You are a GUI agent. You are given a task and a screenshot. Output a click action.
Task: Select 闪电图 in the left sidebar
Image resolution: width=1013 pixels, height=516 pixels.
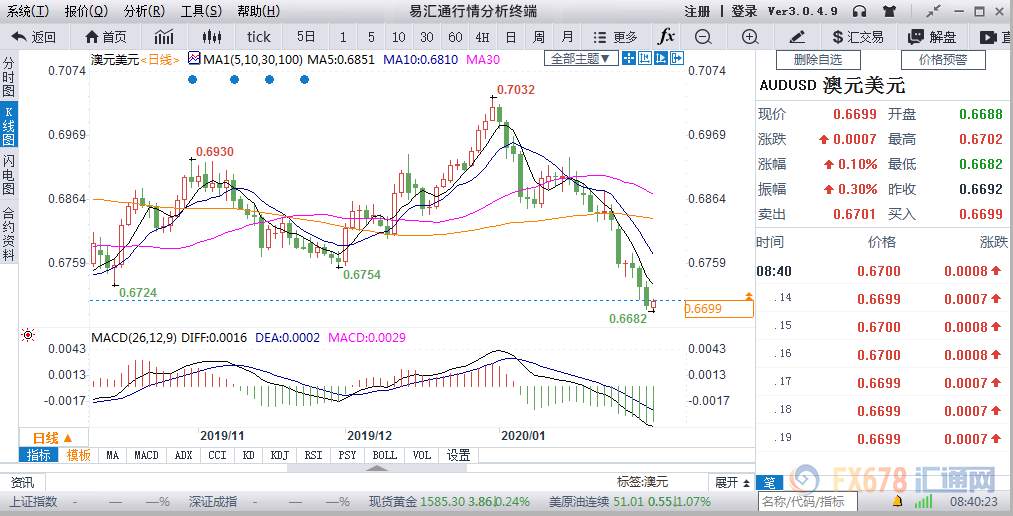[8, 174]
